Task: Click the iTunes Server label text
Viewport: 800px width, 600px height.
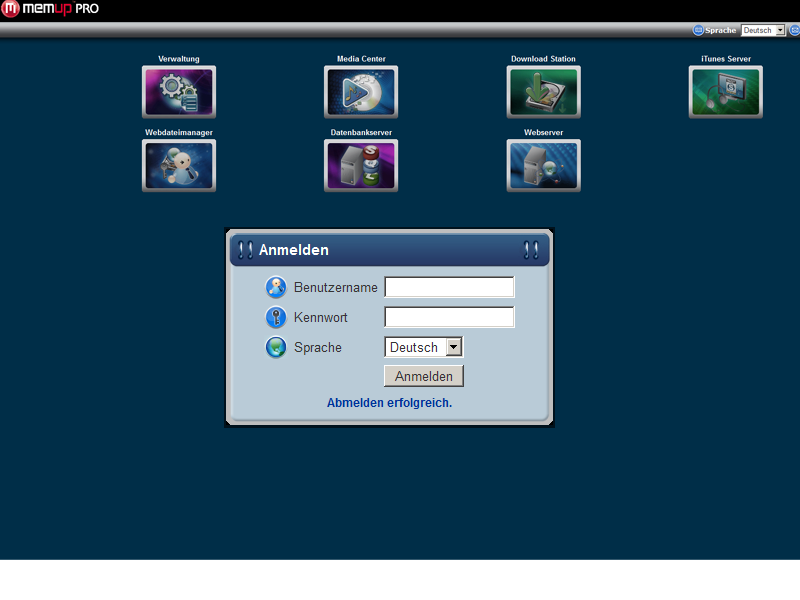Action: [726, 59]
